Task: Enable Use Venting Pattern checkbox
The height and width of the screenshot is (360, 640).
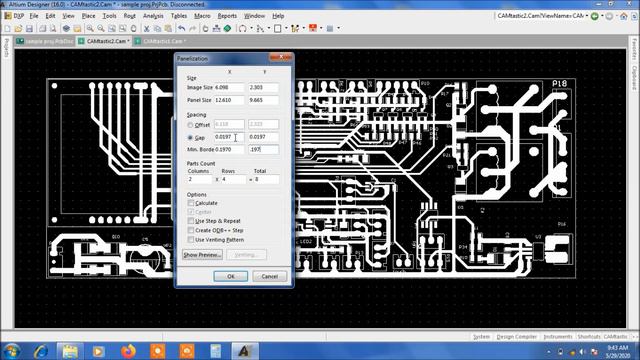Action: pyautogui.click(x=191, y=240)
